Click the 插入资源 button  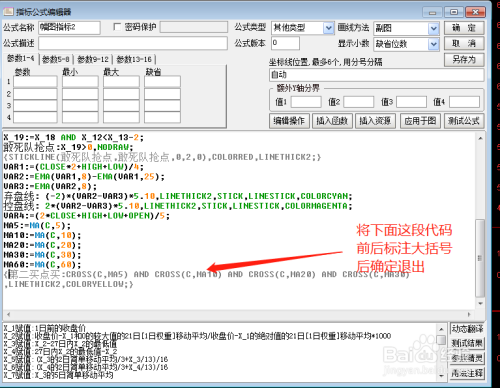pos(375,121)
